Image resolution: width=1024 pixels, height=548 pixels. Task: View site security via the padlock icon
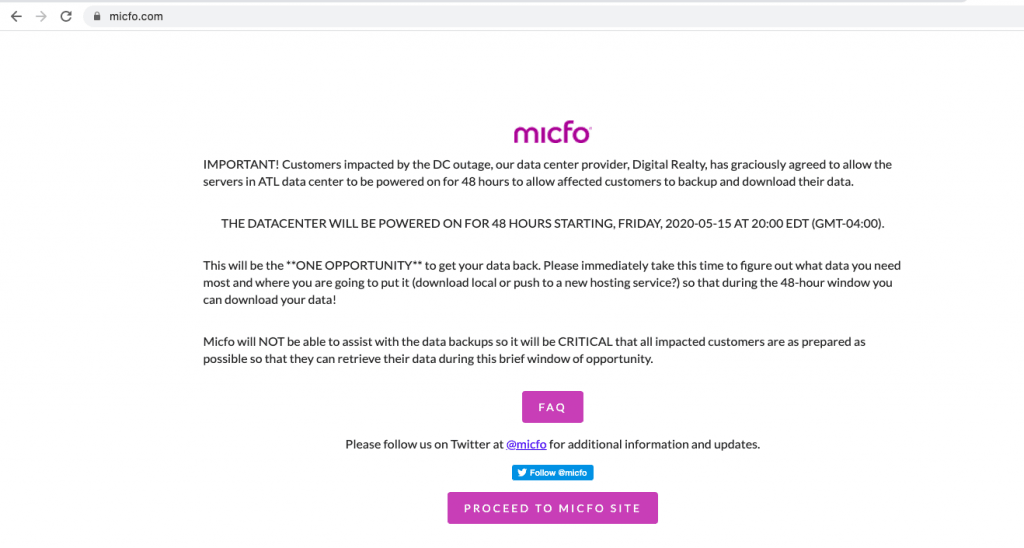(x=97, y=16)
